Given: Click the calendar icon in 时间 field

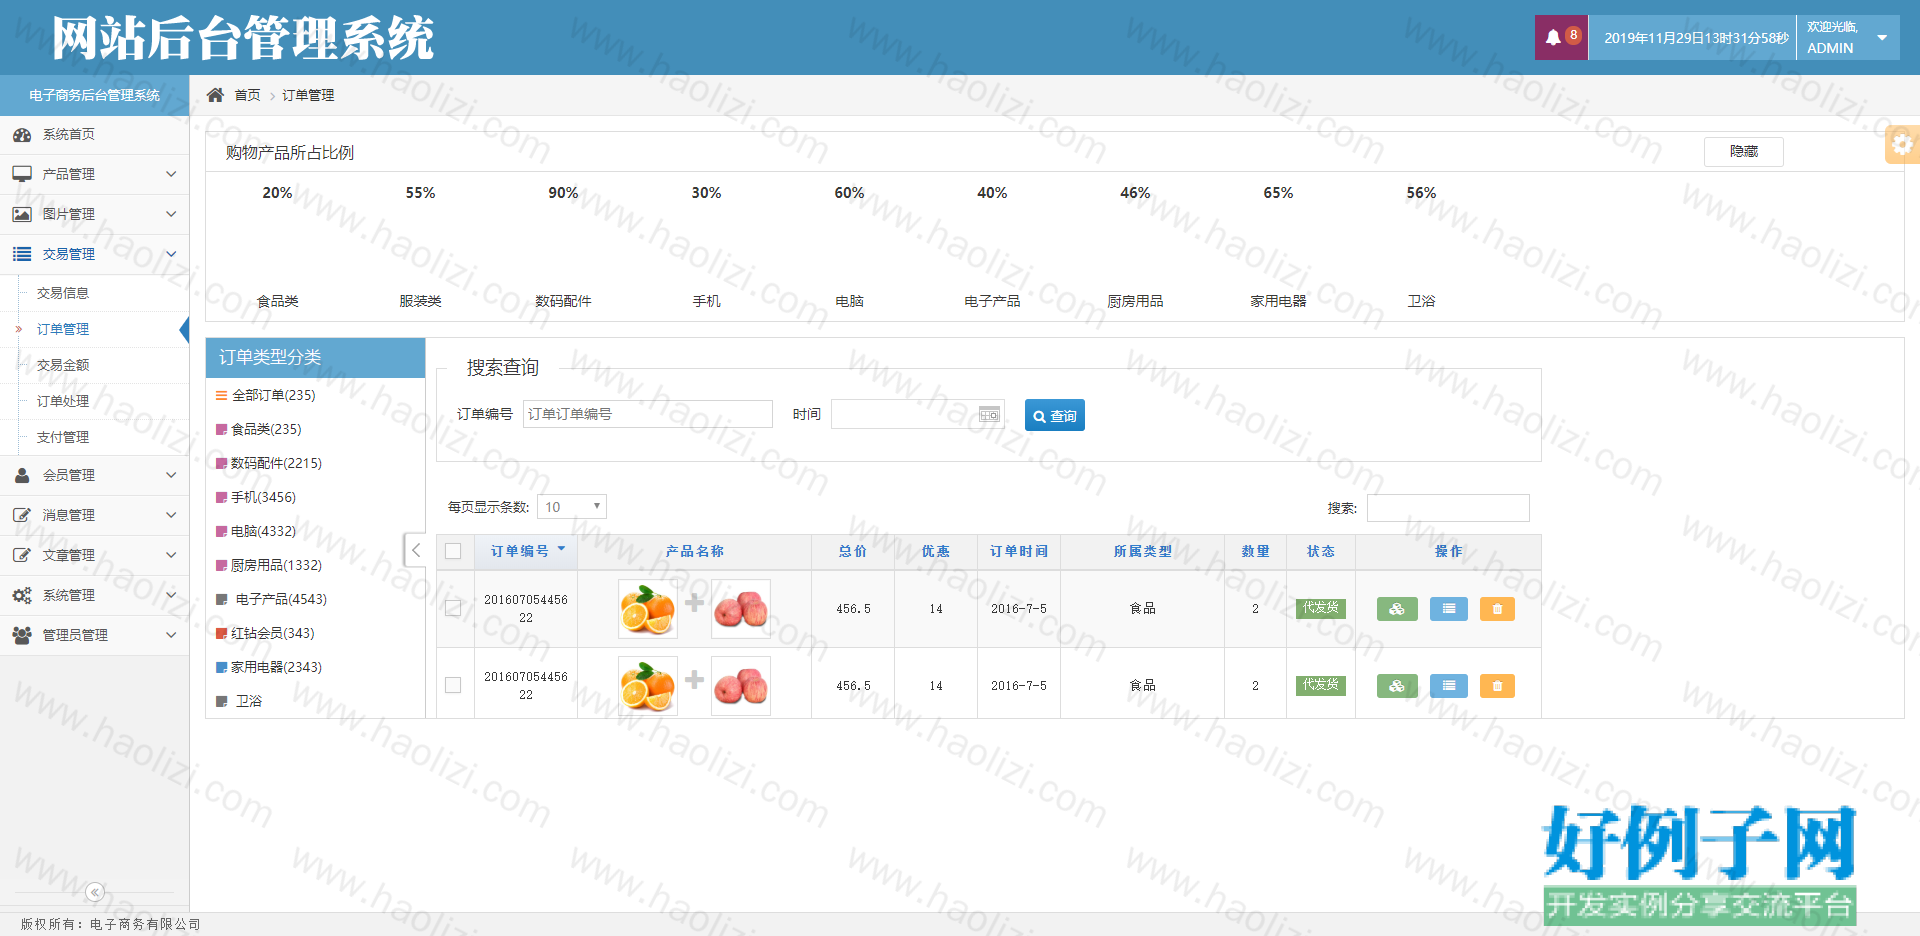Looking at the screenshot, I should point(989,414).
